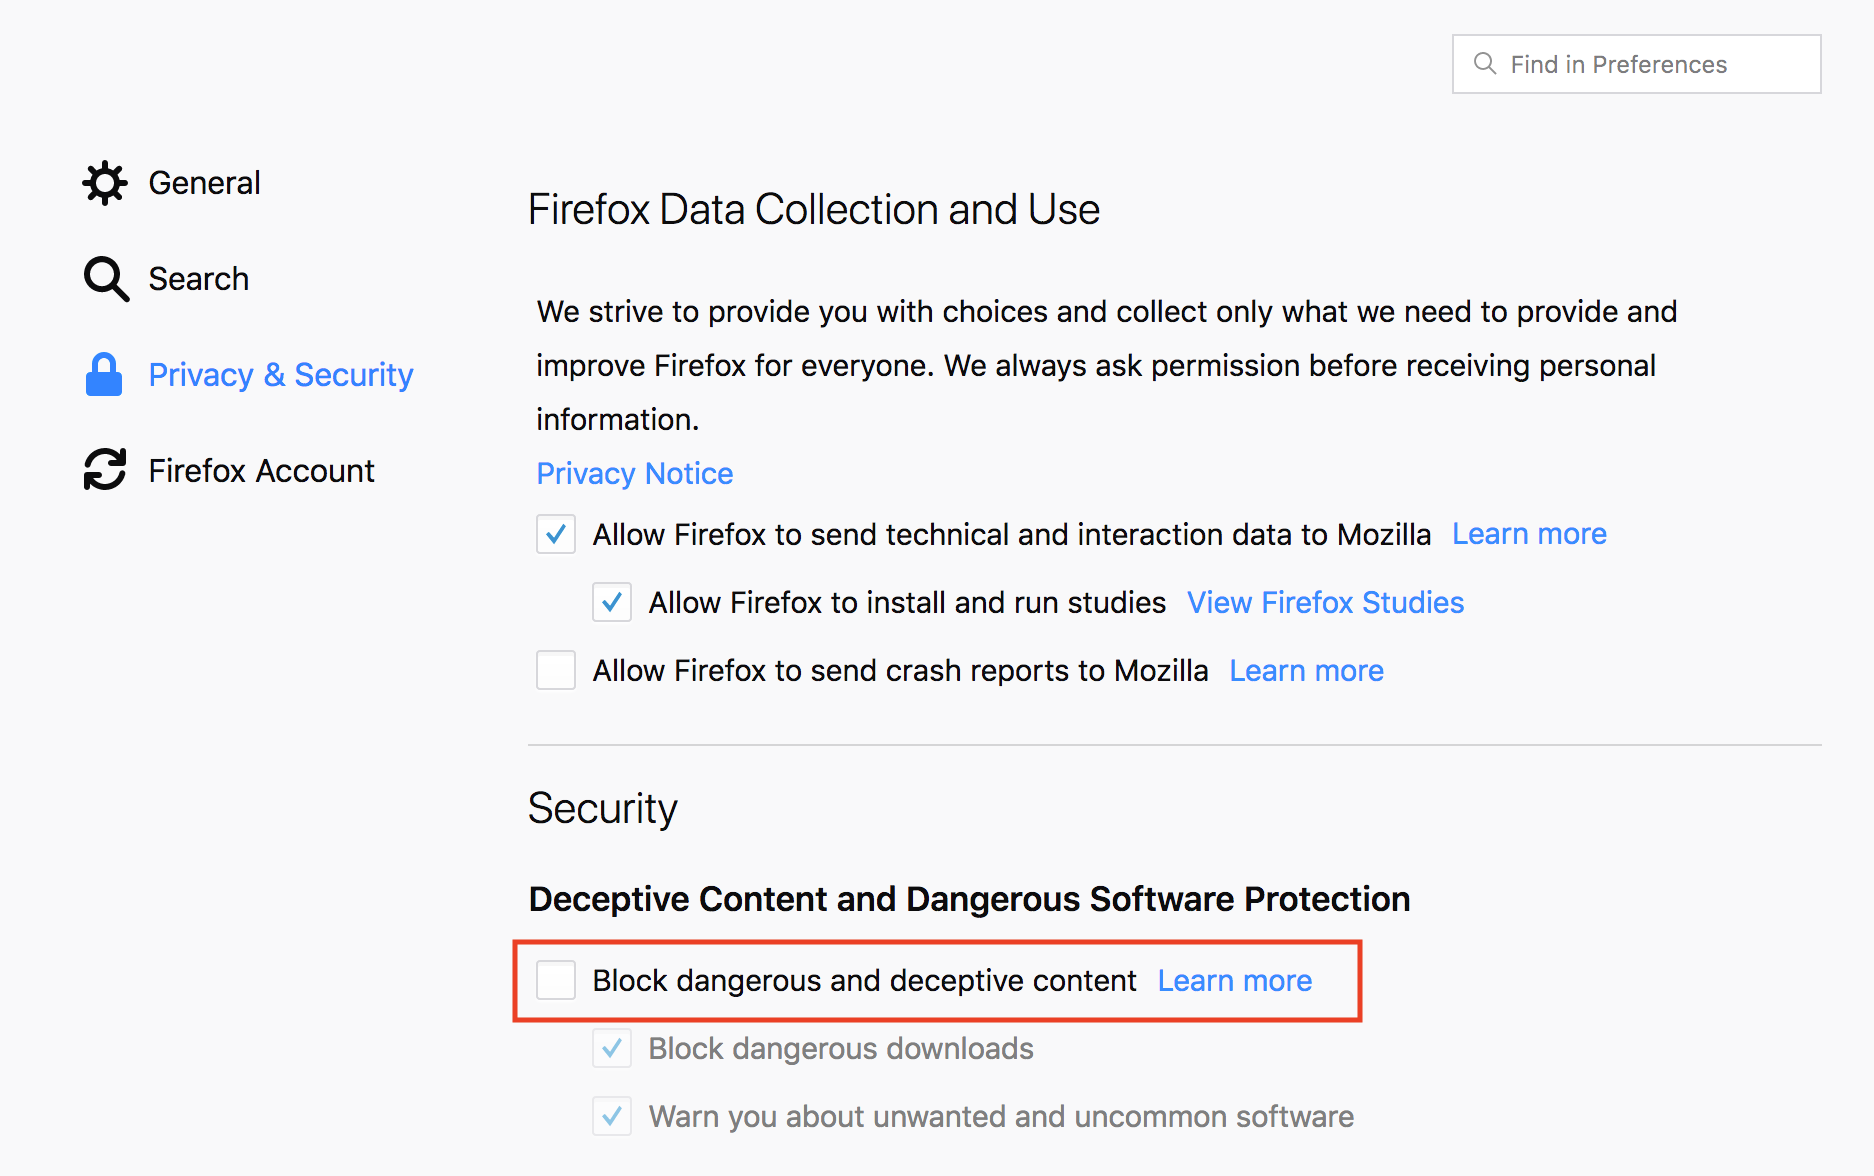Click the magnifier icon inside Find in Preferences
This screenshot has width=1874, height=1176.
1484,63
